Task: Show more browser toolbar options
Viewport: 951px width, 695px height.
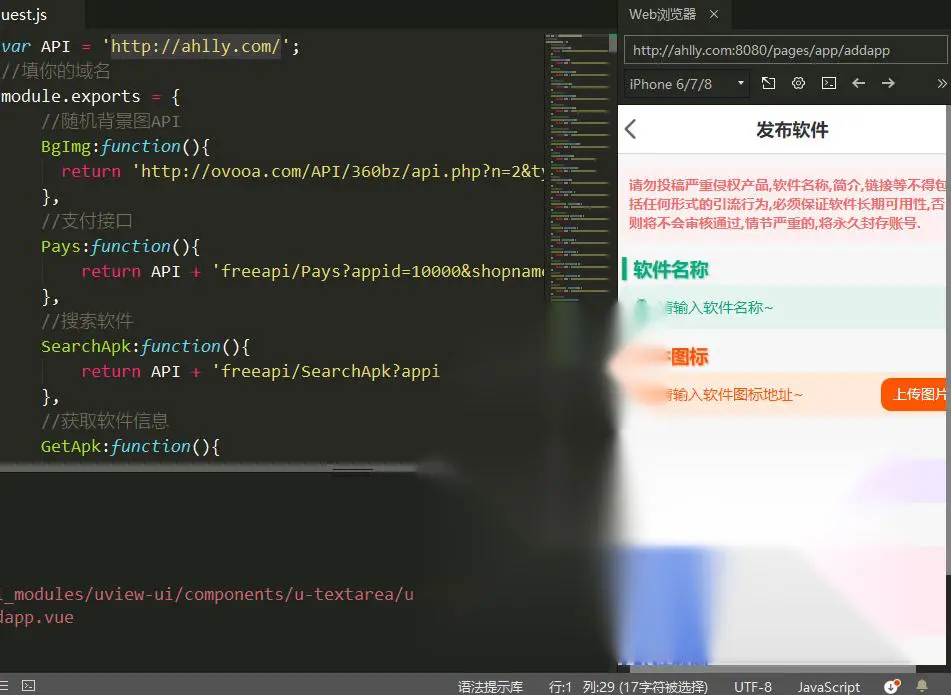Action: [x=941, y=83]
